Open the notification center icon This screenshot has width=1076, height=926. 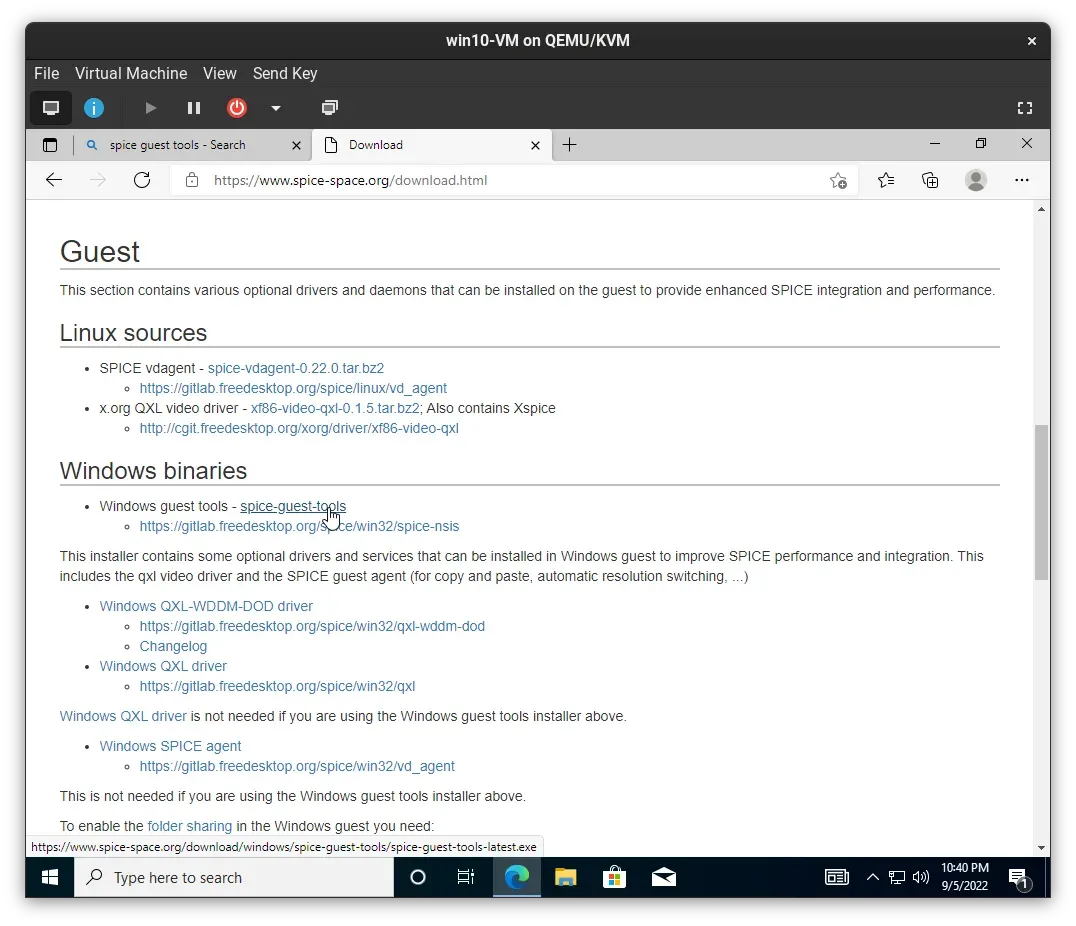coord(1018,878)
